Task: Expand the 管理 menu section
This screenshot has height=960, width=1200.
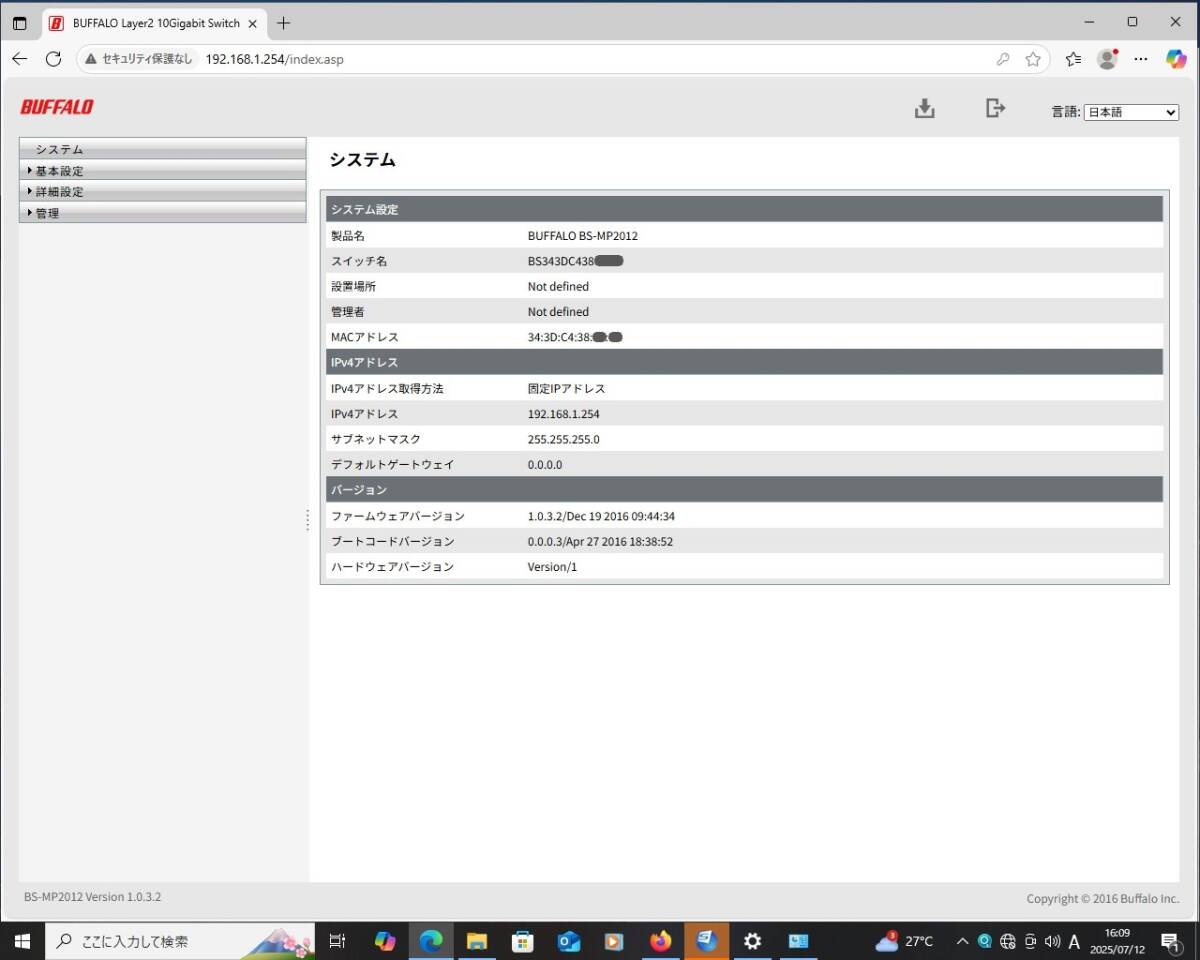Action: point(162,213)
